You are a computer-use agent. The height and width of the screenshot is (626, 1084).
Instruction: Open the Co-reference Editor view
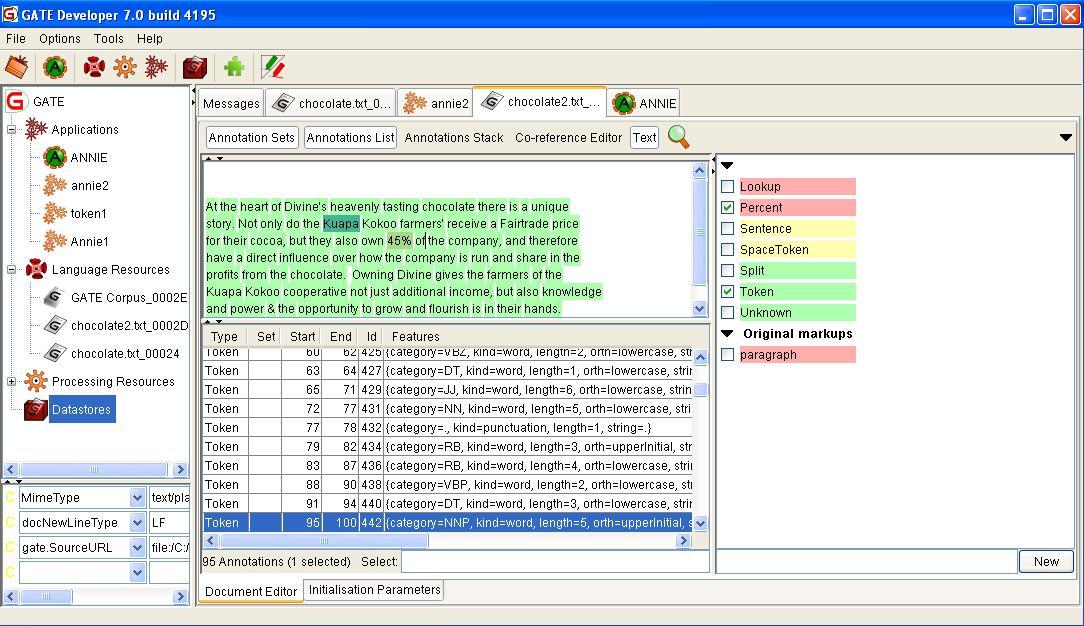coord(568,137)
